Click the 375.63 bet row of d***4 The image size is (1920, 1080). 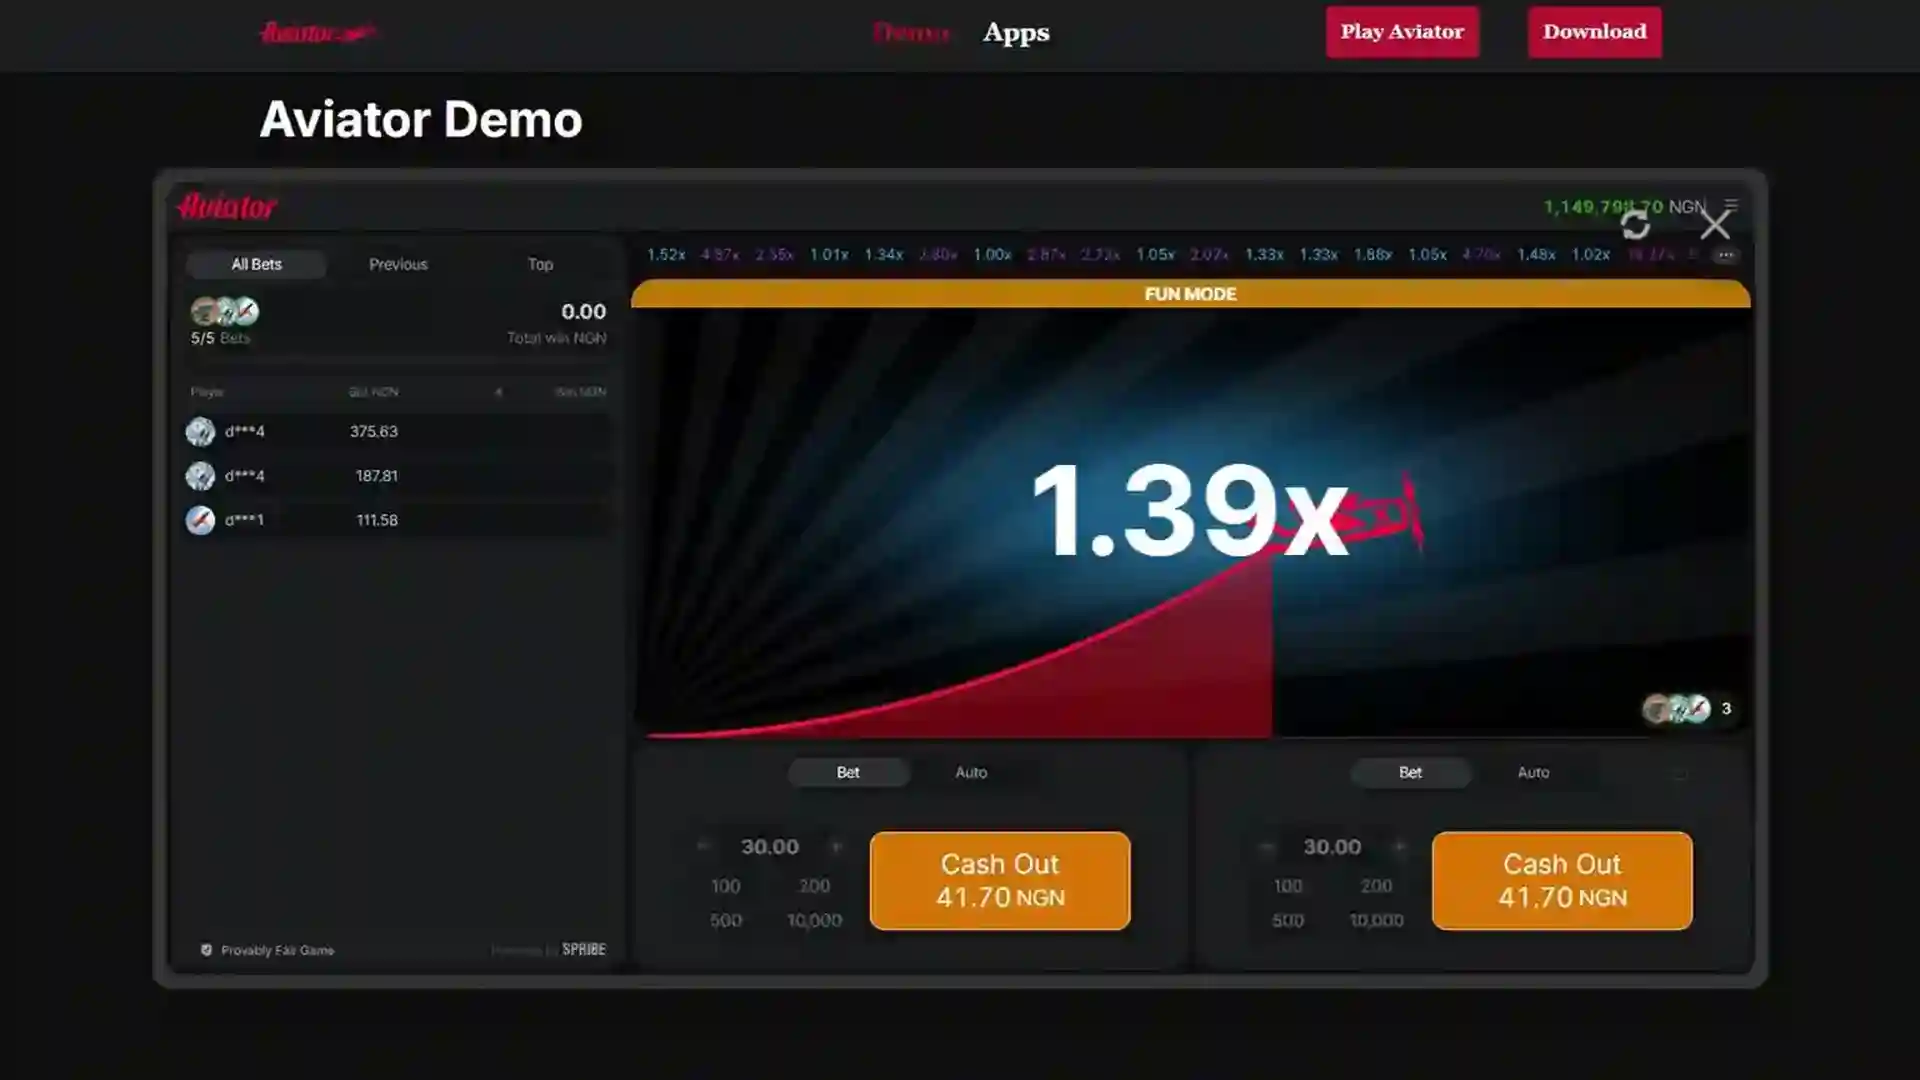pyautogui.click(x=398, y=431)
